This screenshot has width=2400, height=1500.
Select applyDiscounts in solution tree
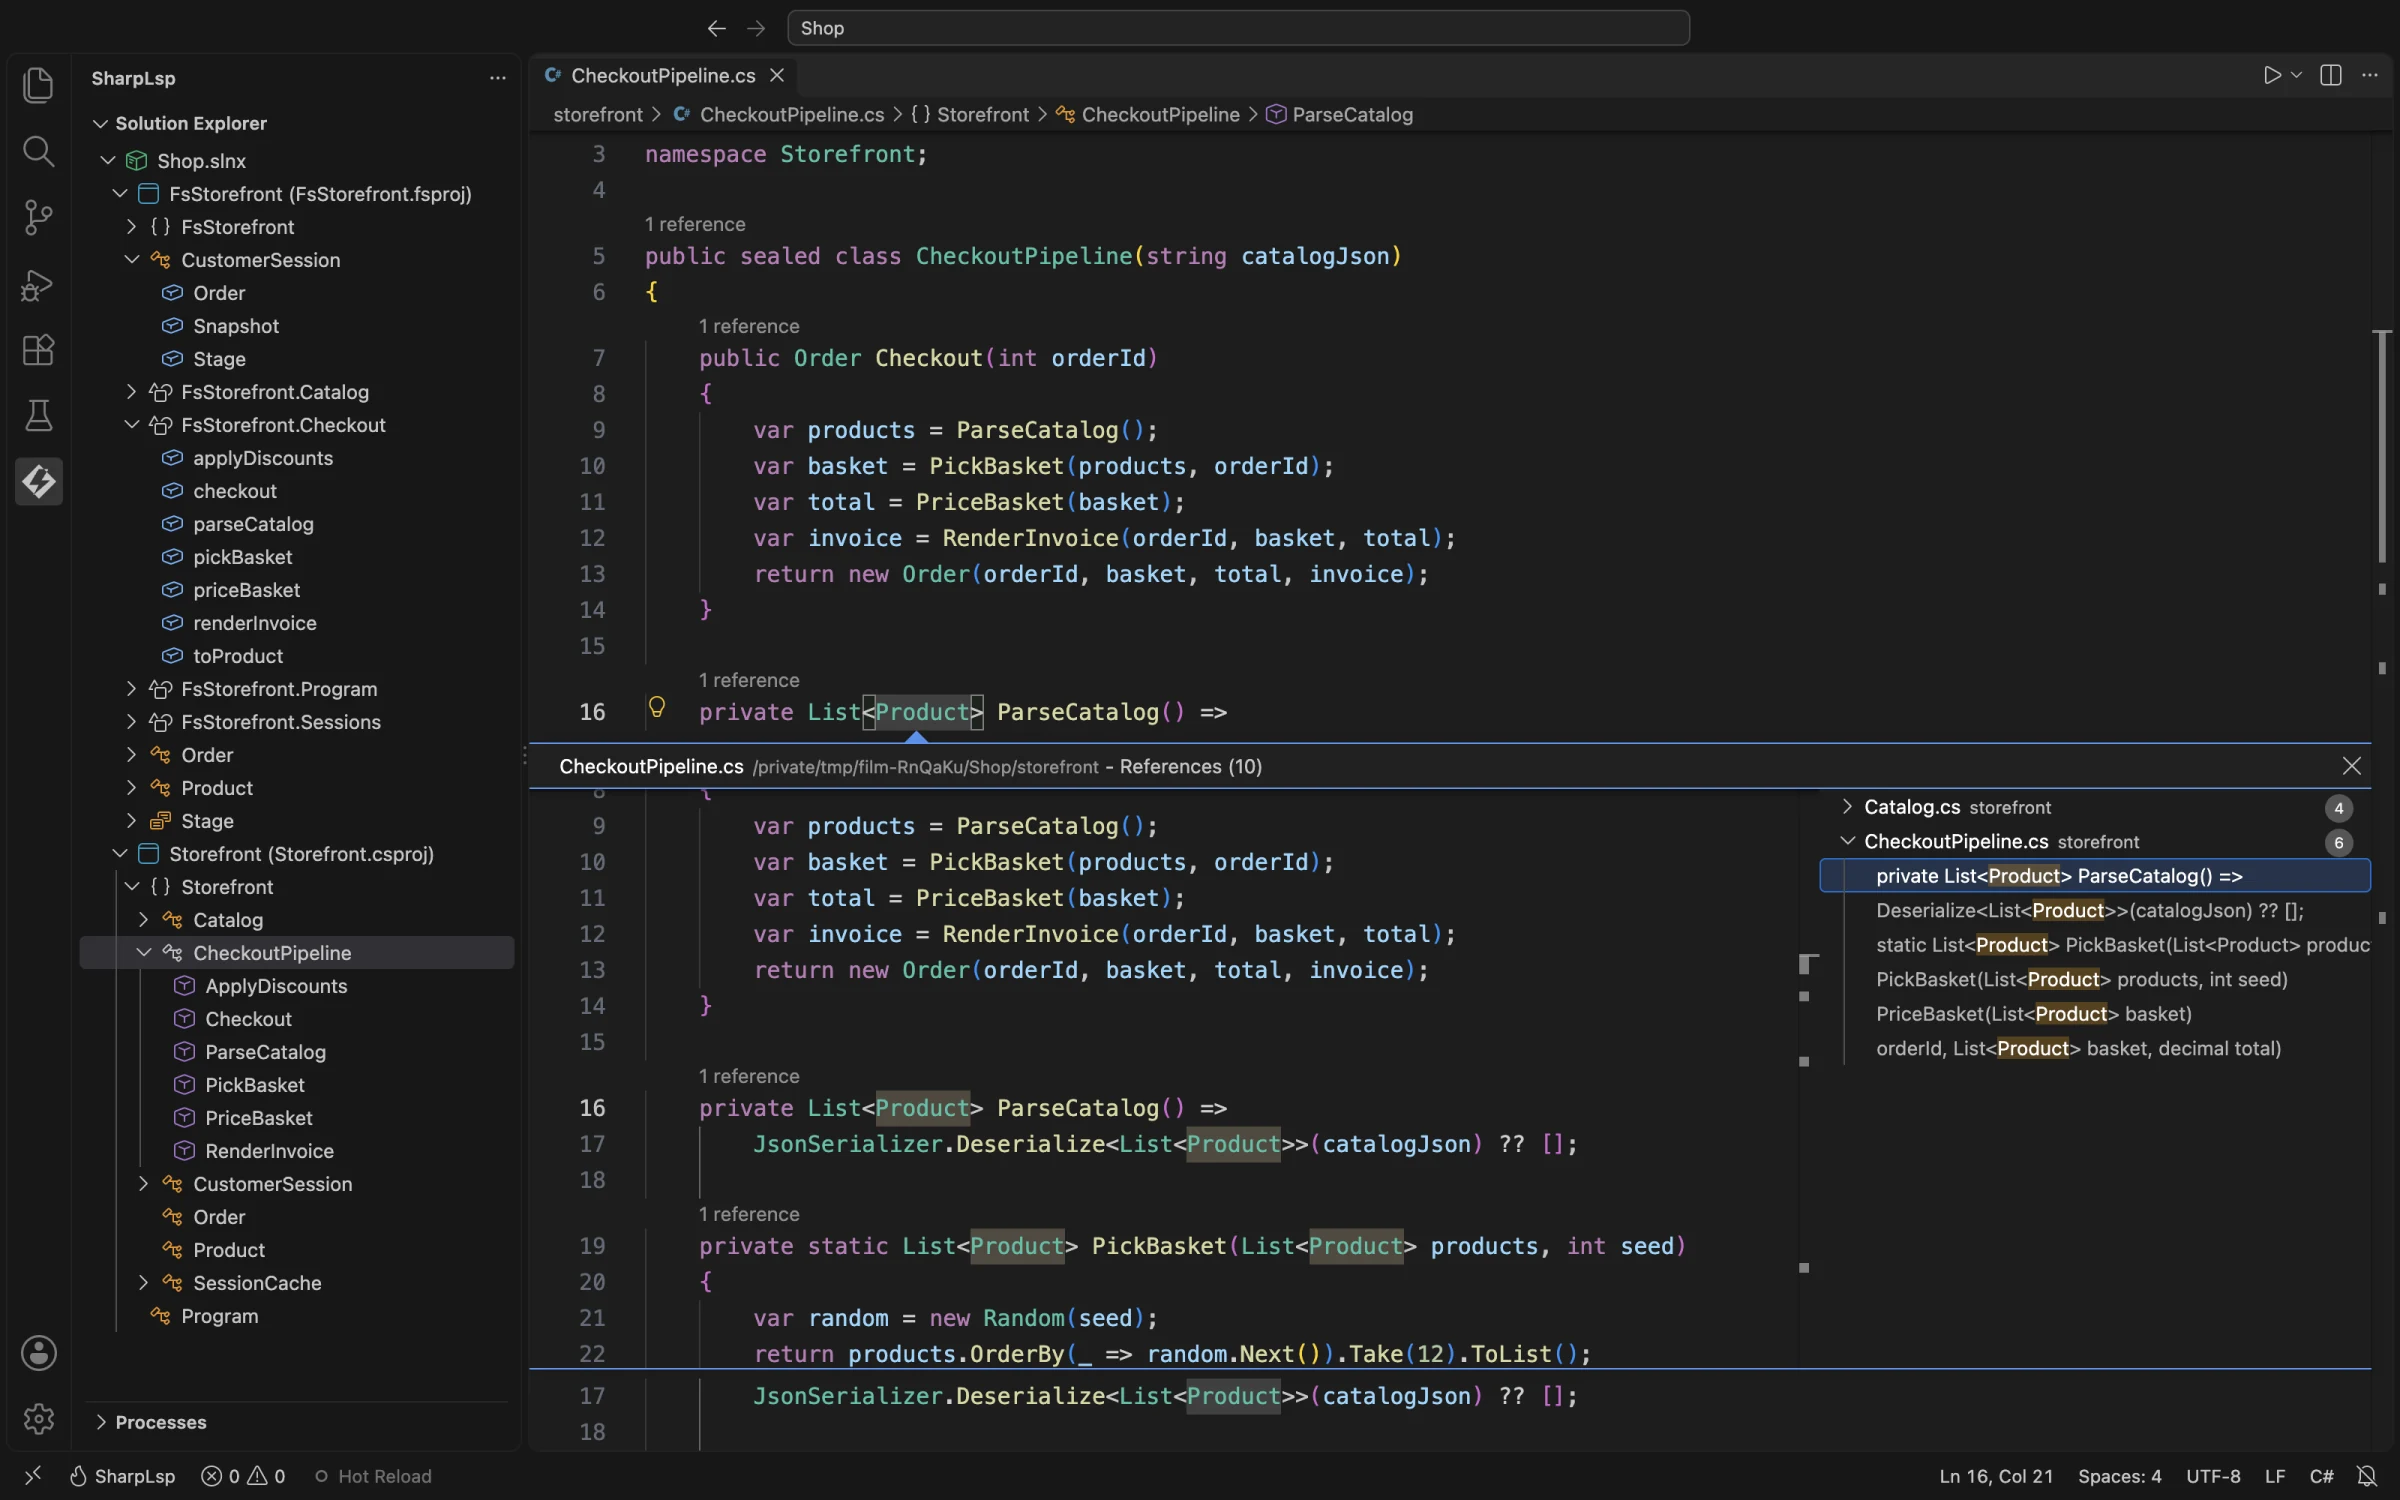tap(263, 458)
